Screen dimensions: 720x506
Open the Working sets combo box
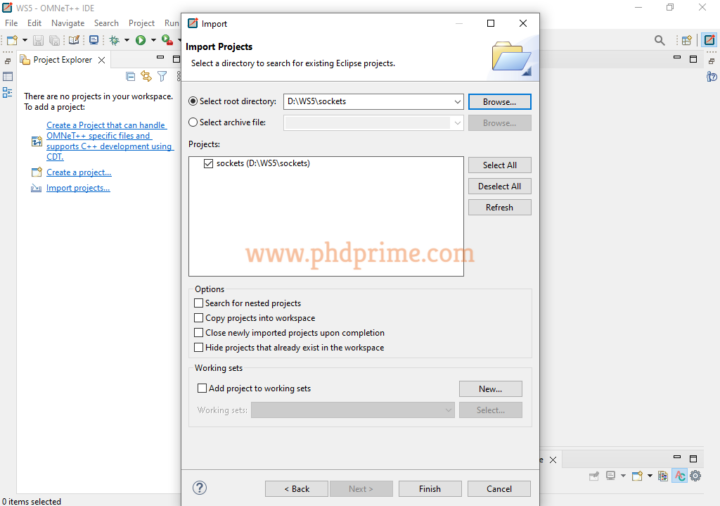point(353,410)
